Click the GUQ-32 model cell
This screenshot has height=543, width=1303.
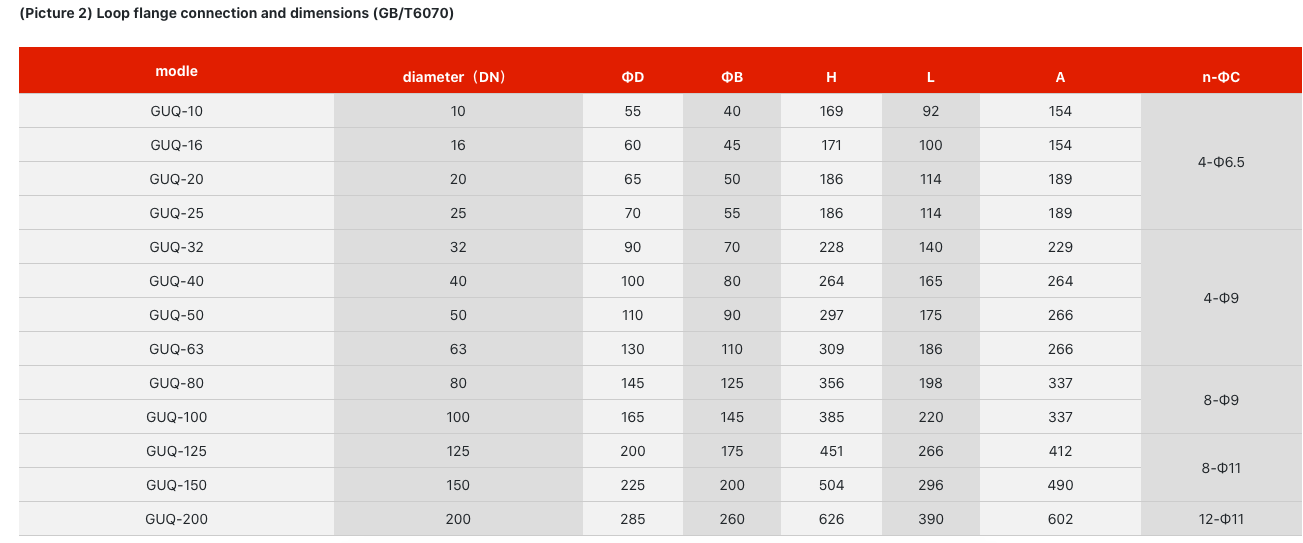tap(176, 247)
